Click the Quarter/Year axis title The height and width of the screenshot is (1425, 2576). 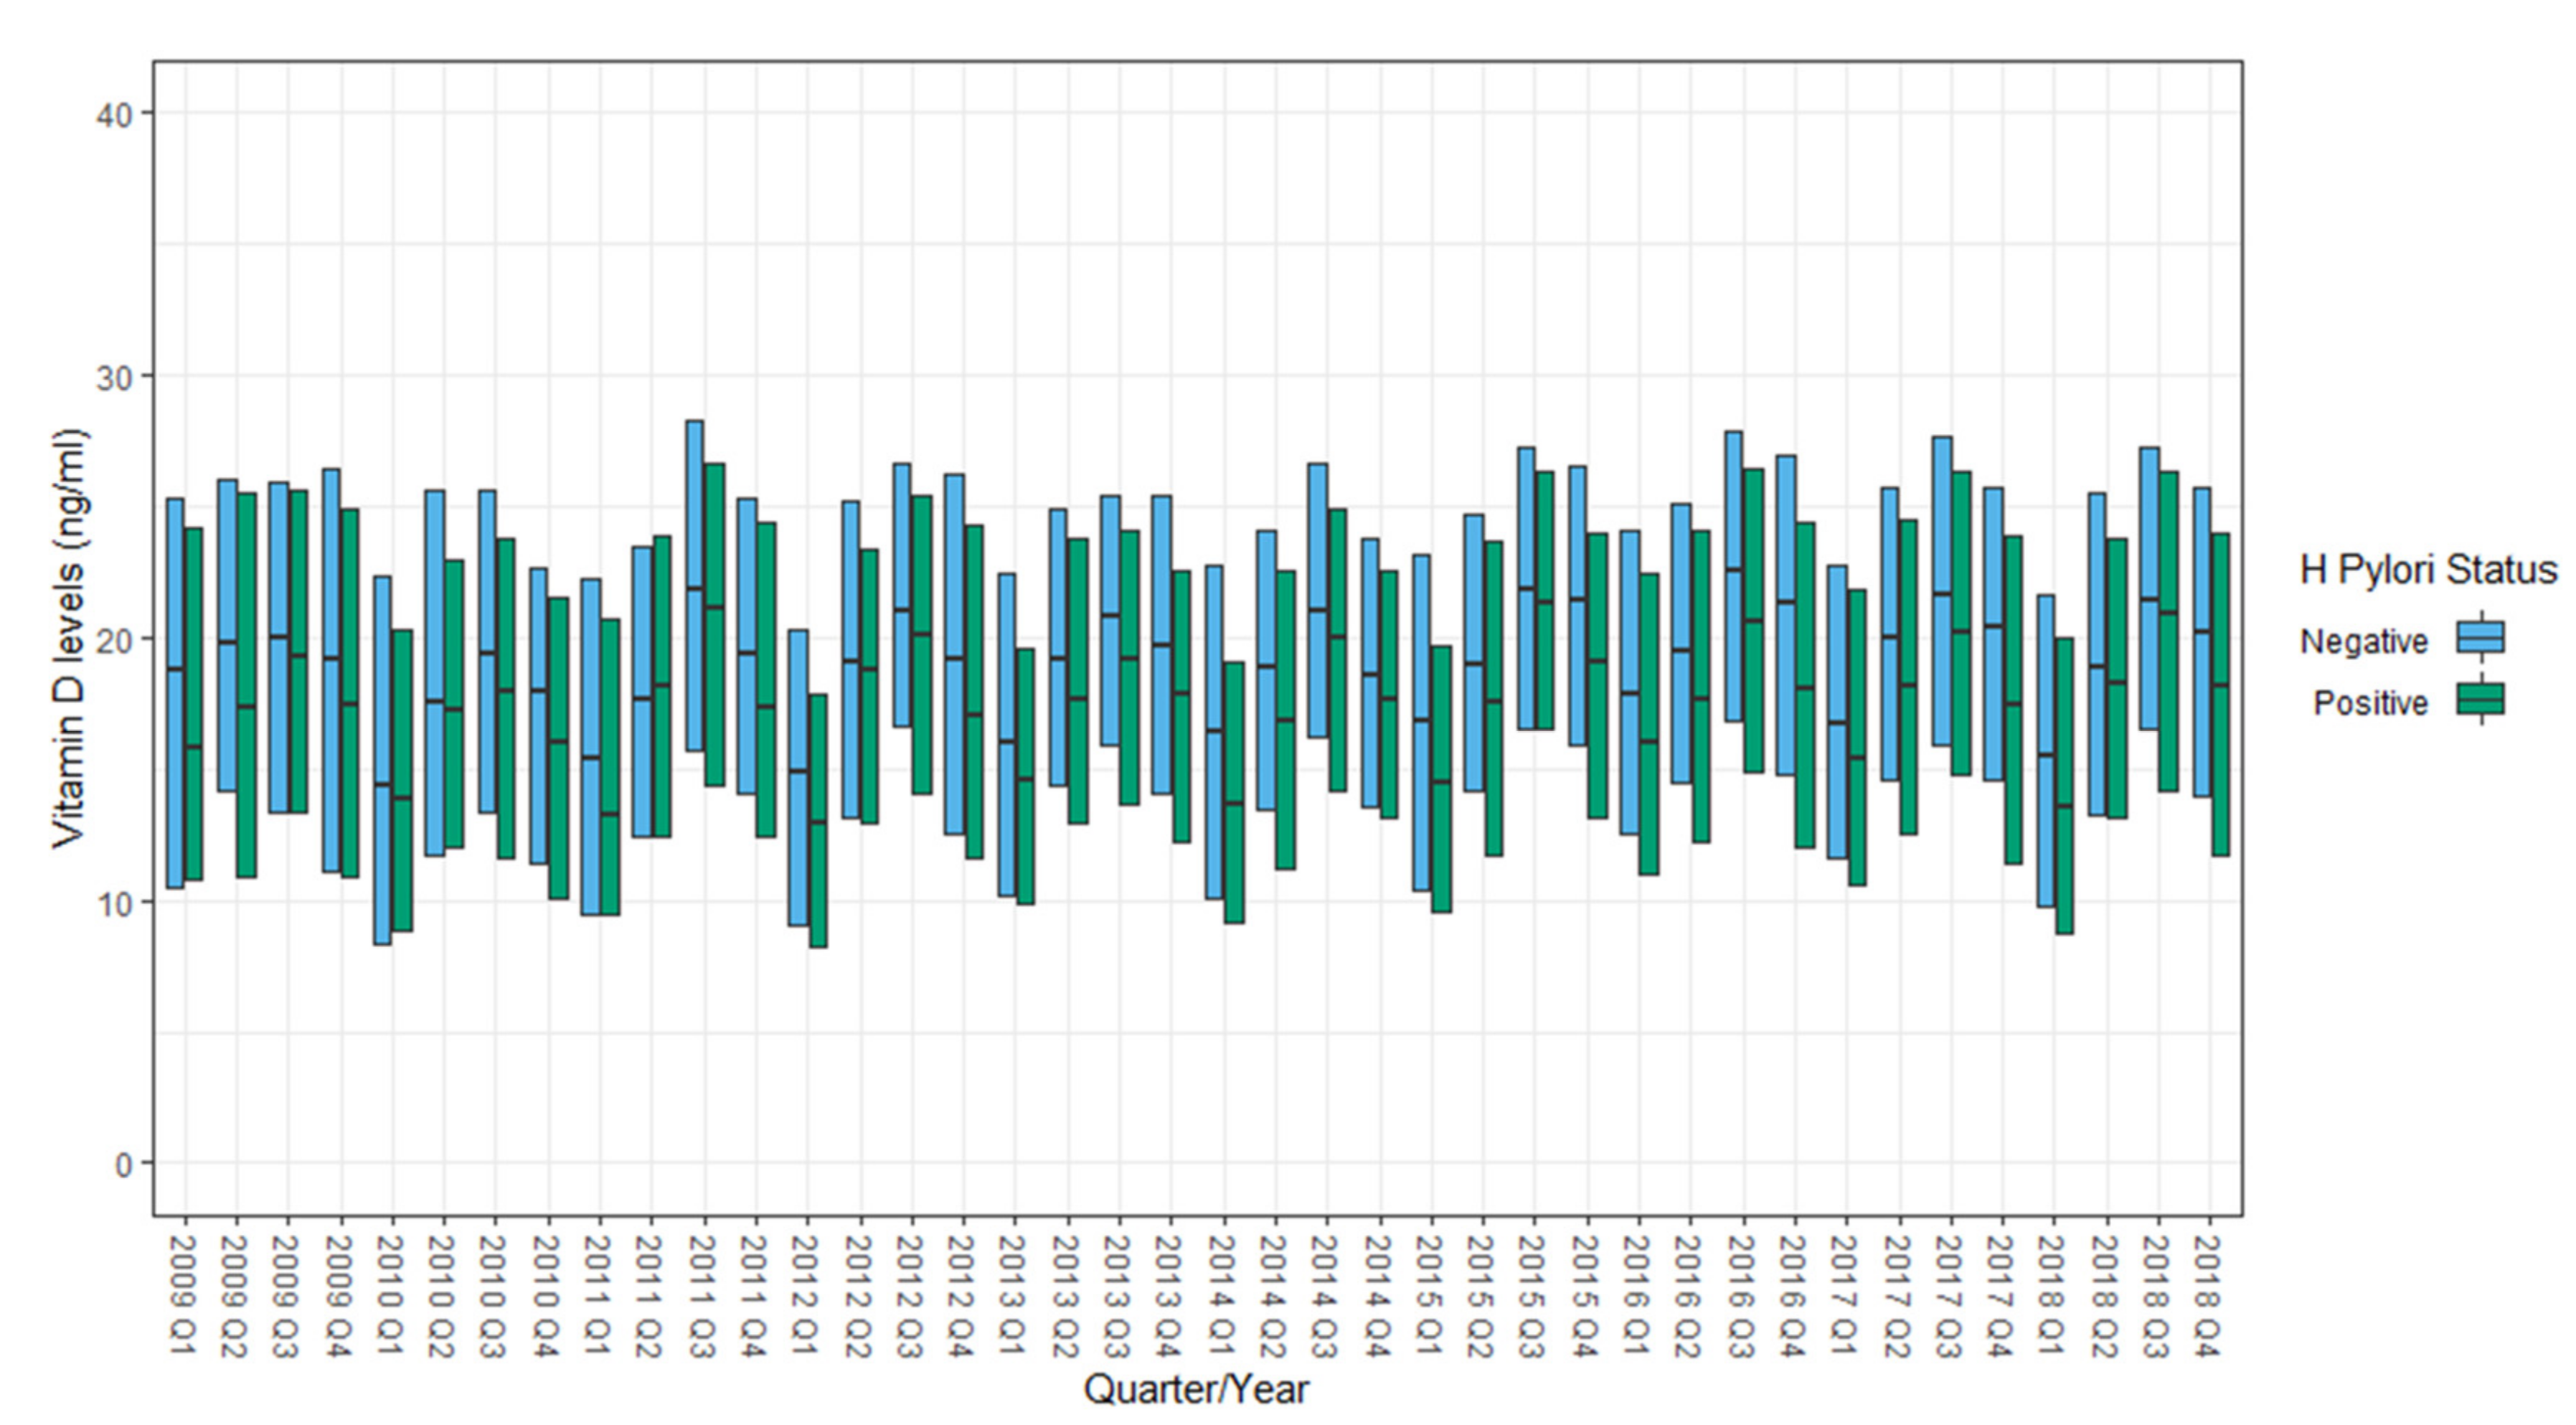coord(1196,1389)
